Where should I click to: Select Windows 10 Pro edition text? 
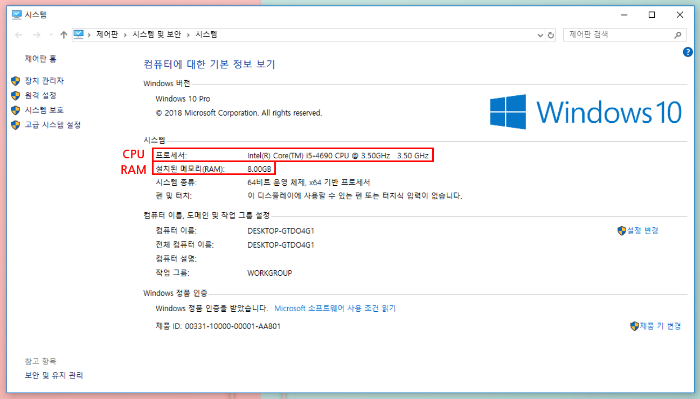[183, 99]
